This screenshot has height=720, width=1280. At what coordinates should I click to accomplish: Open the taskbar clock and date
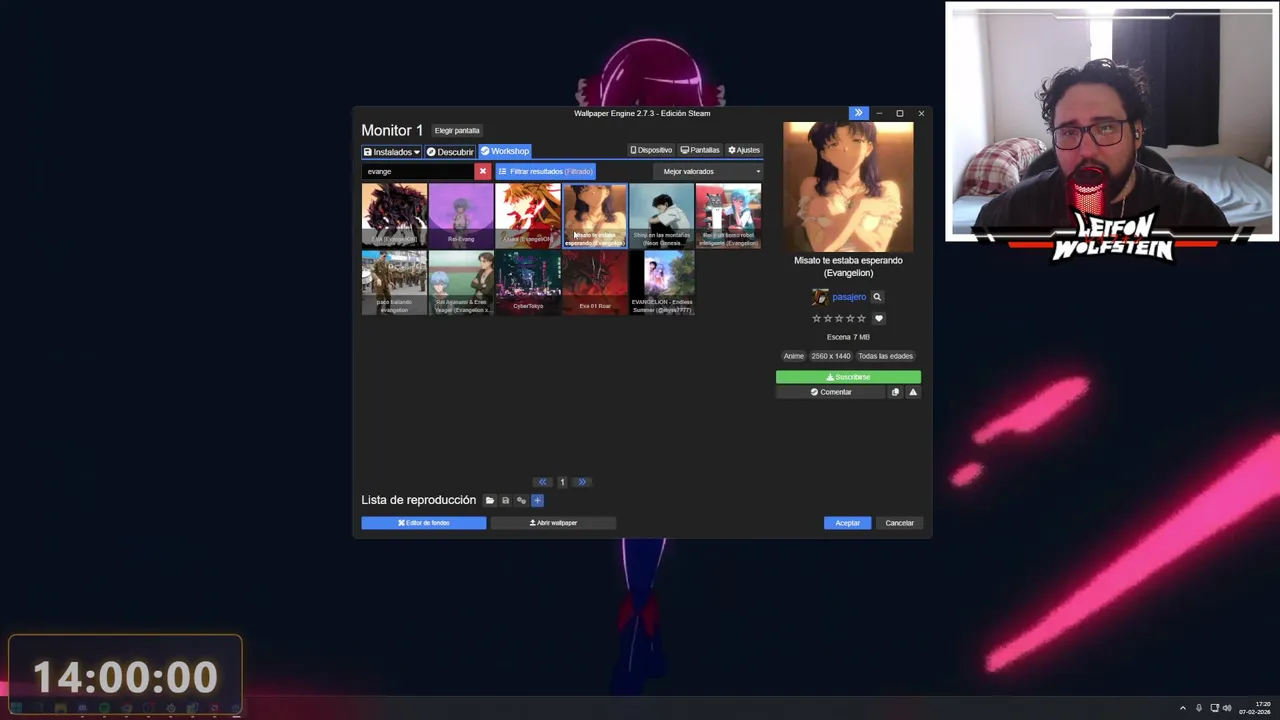click(x=1255, y=708)
